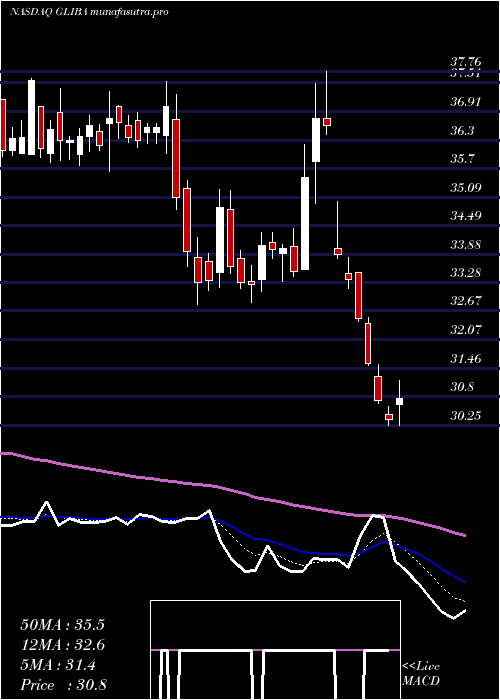The height and width of the screenshot is (700, 500).
Task: Select the 33.28 price axis label
Action: (466, 273)
